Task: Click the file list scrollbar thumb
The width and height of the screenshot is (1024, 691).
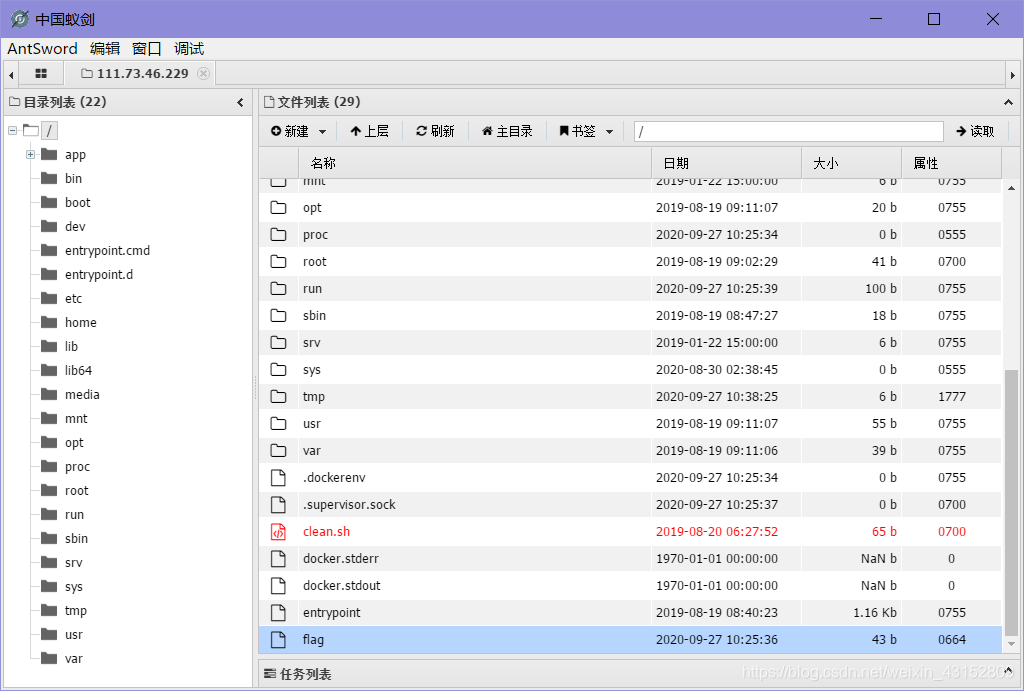Action: click(x=1011, y=503)
